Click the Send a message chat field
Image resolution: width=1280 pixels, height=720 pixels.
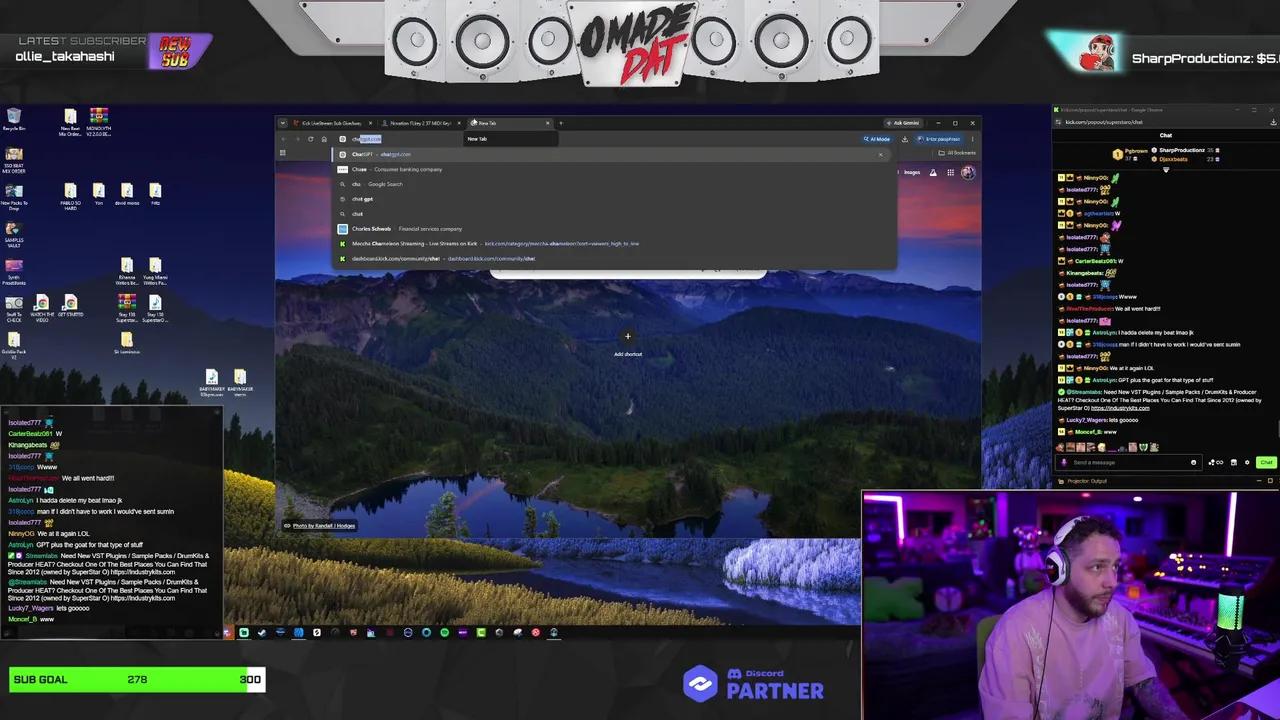[x=1128, y=462]
